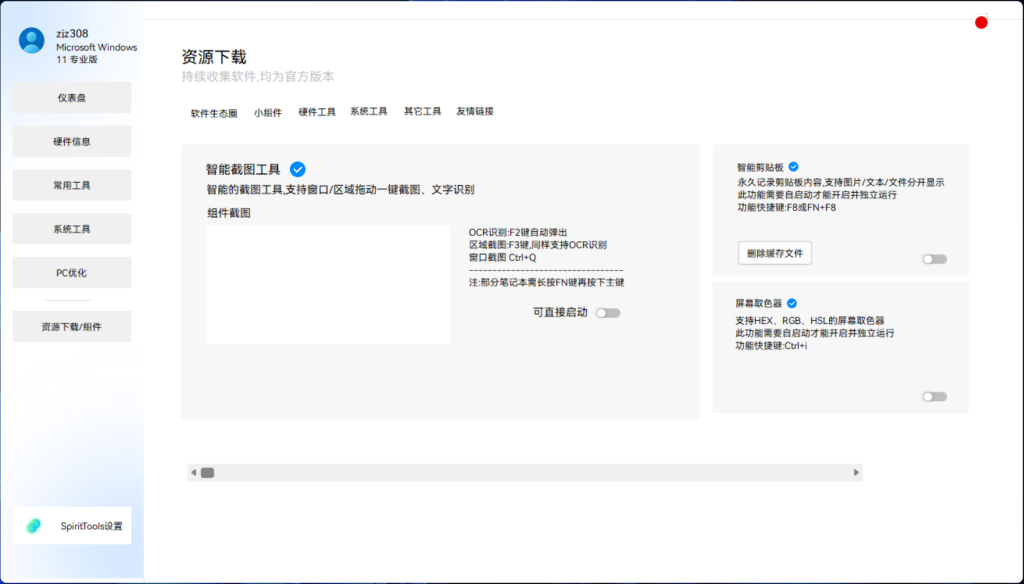Click the red recording indicator dot
Screen dimensions: 1024x584
(980, 21)
